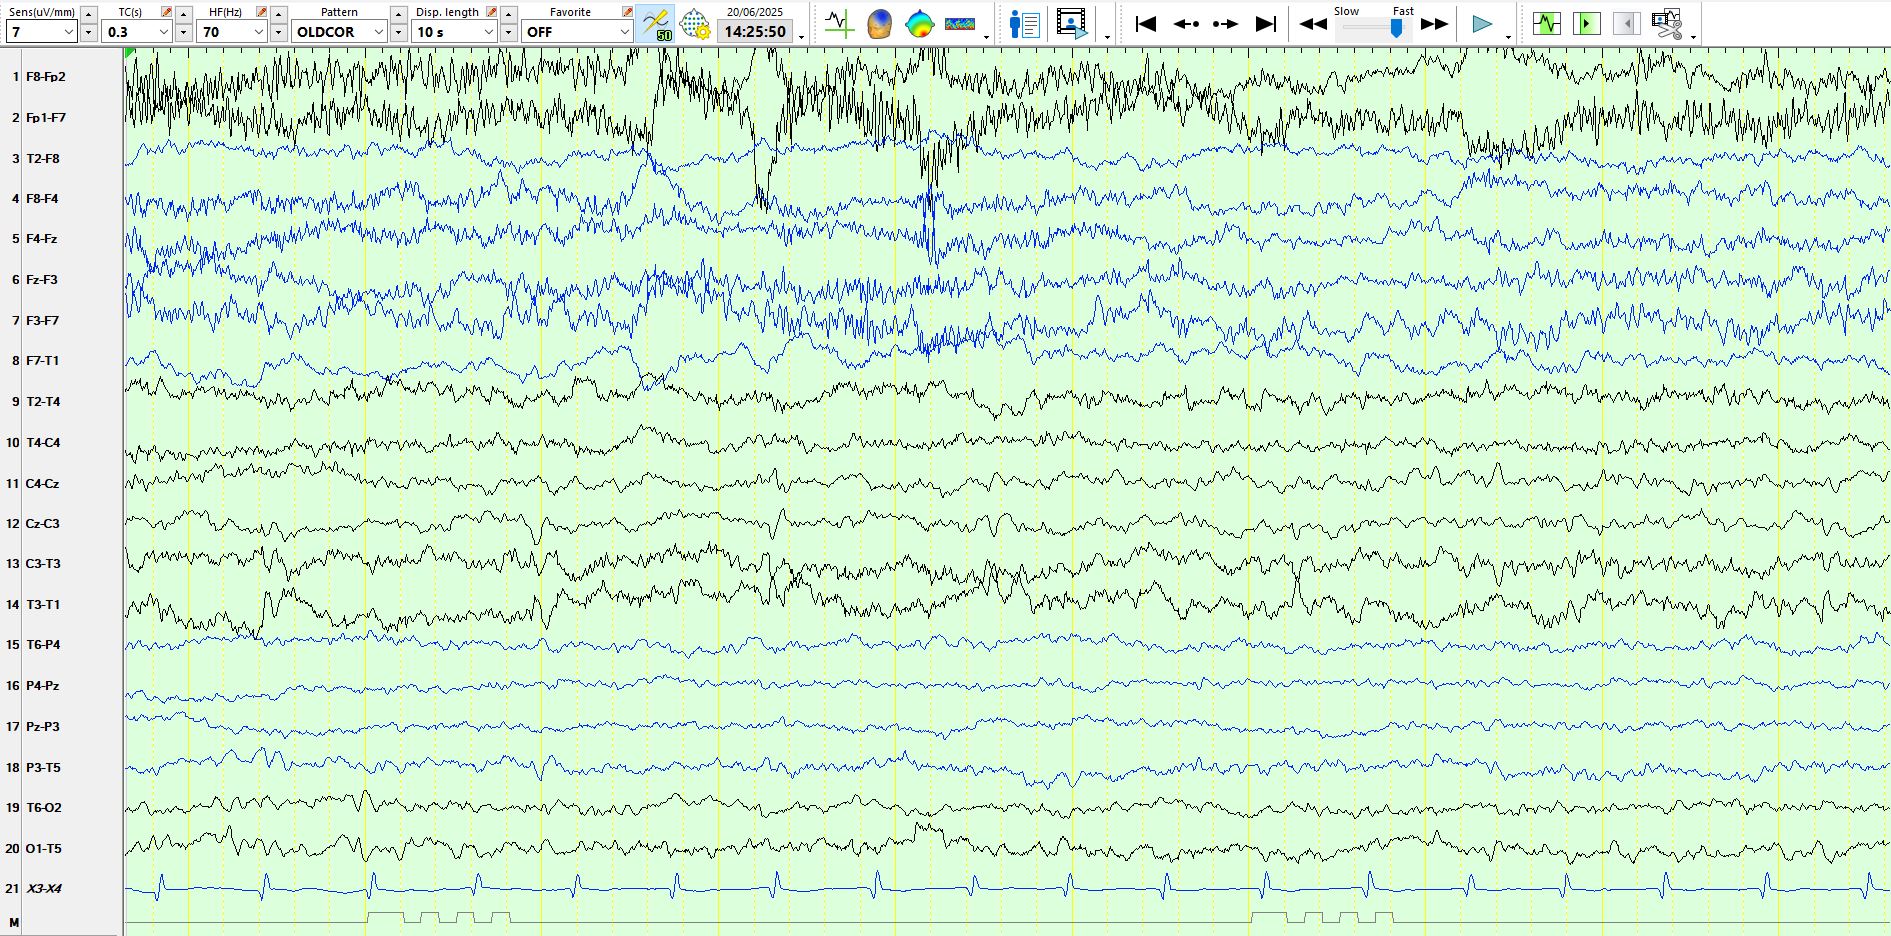Image resolution: width=1891 pixels, height=936 pixels.
Task: Click the green waveform display icon
Action: 1547,23
